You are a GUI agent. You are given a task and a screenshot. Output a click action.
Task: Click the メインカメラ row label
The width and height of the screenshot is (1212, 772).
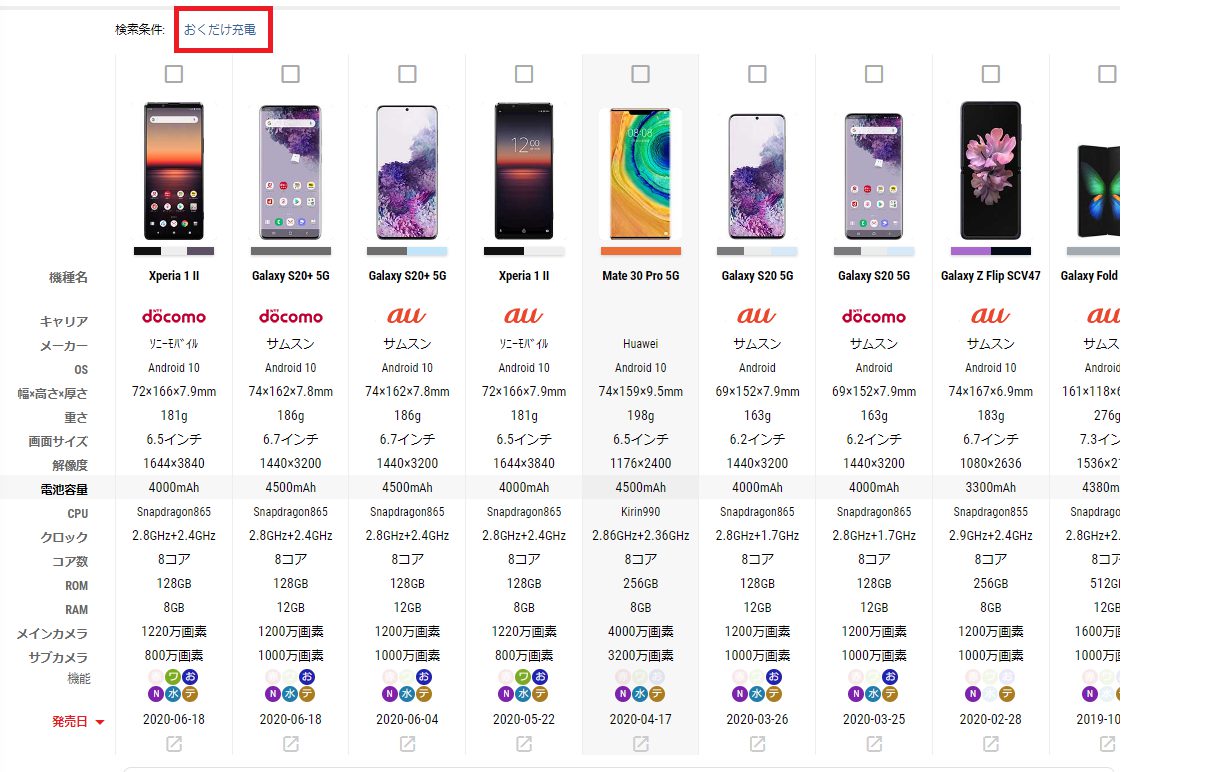[x=52, y=634]
